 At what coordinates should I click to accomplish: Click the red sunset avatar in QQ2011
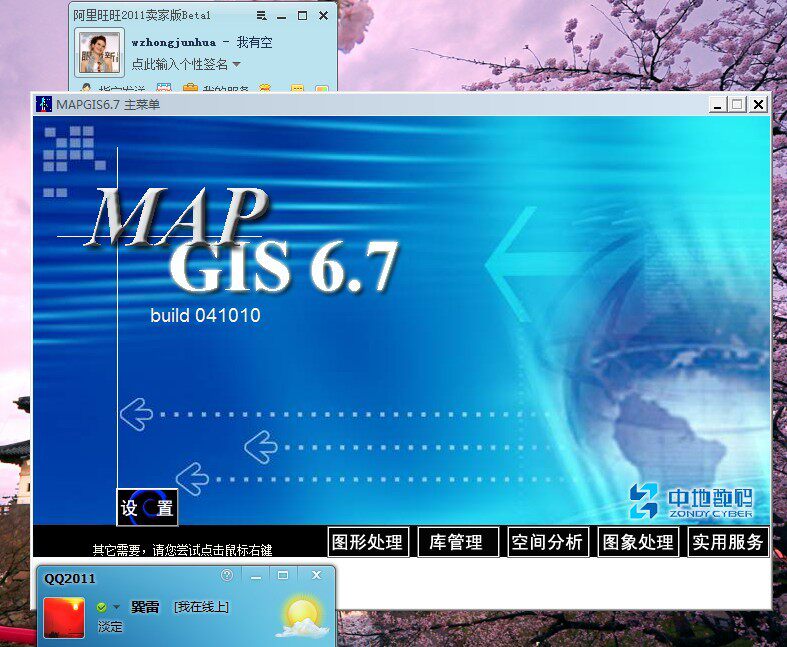(64, 618)
